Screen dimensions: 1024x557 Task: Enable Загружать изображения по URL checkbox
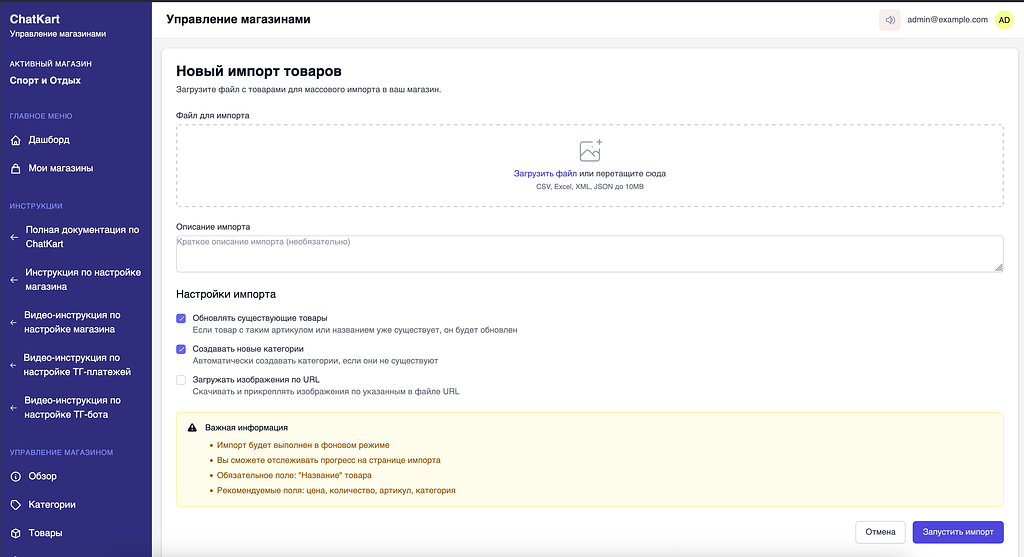click(x=181, y=380)
